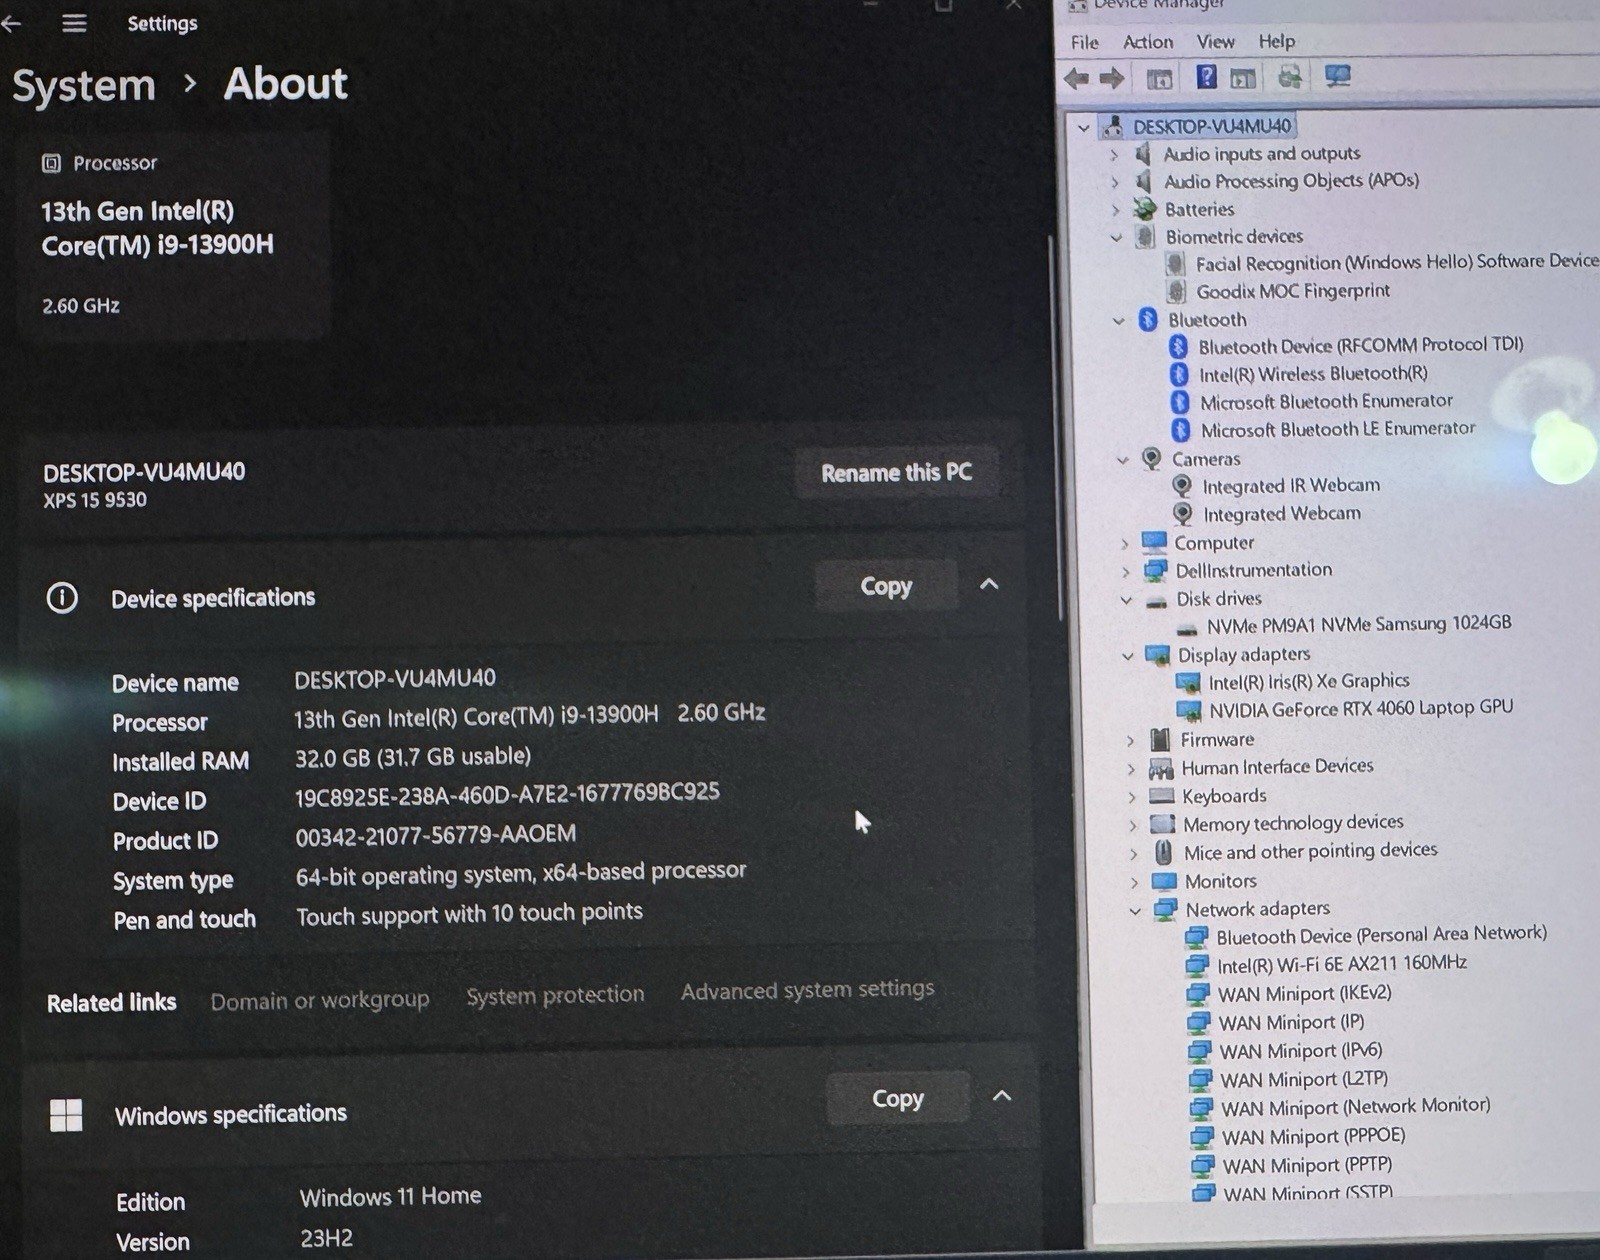
Task: Open the Help menu in Device Manager
Action: pos(1277,42)
